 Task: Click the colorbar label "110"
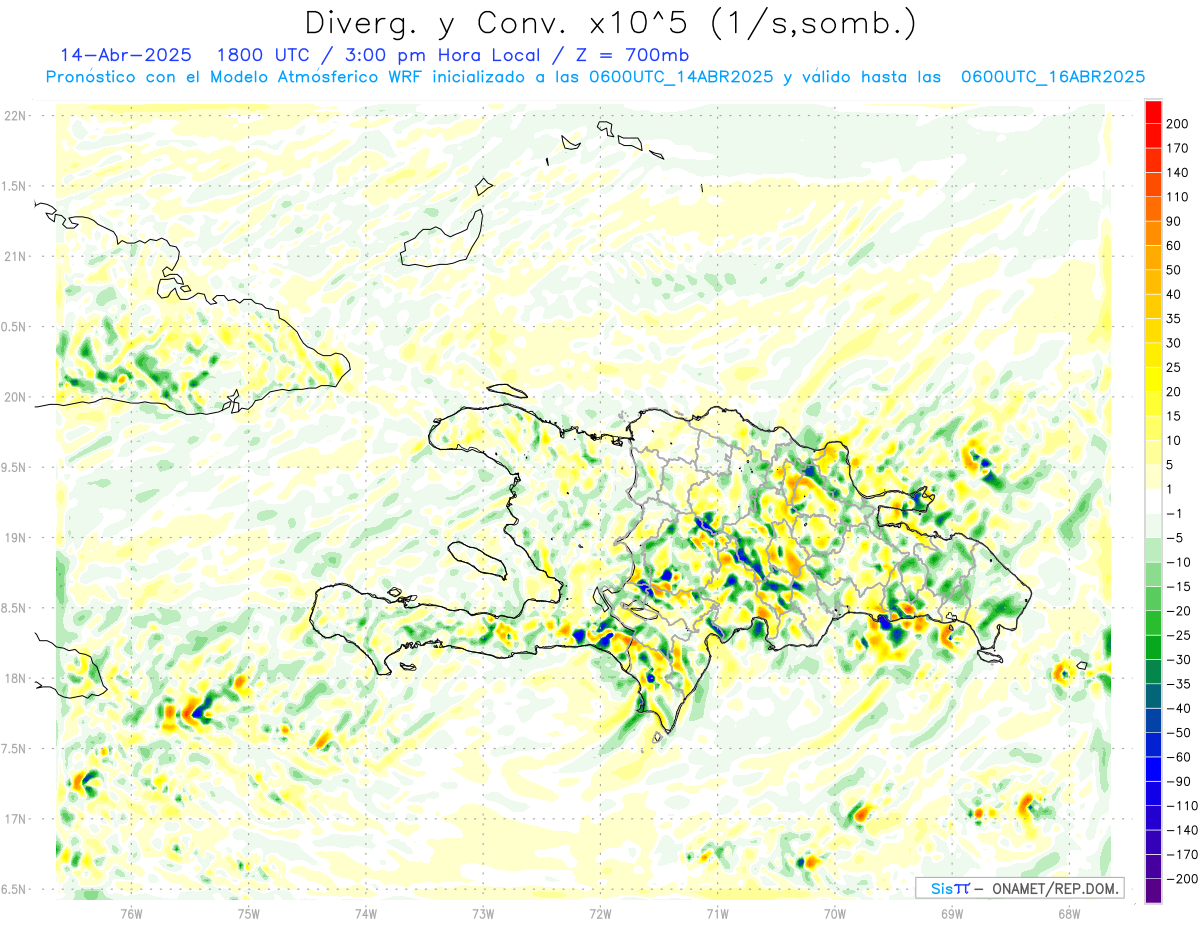(1179, 197)
